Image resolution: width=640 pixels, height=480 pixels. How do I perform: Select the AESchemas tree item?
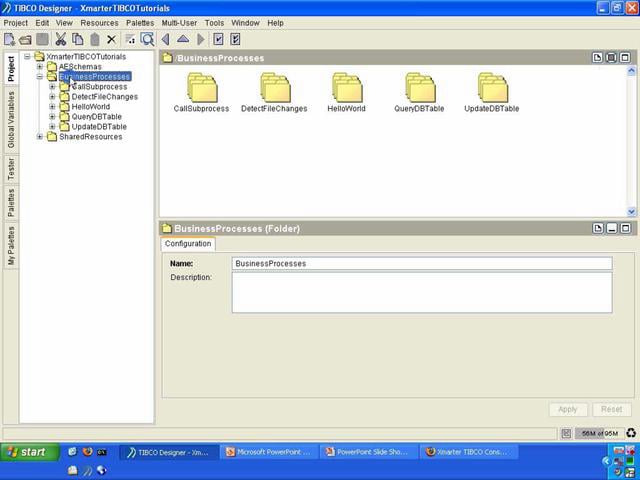tap(80, 67)
